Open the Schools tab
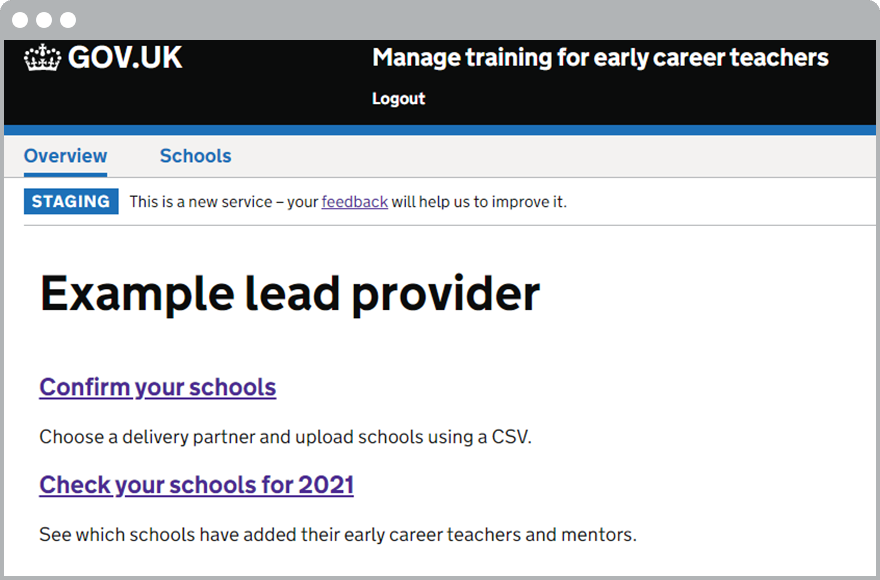This screenshot has height=580, width=880. 195,156
